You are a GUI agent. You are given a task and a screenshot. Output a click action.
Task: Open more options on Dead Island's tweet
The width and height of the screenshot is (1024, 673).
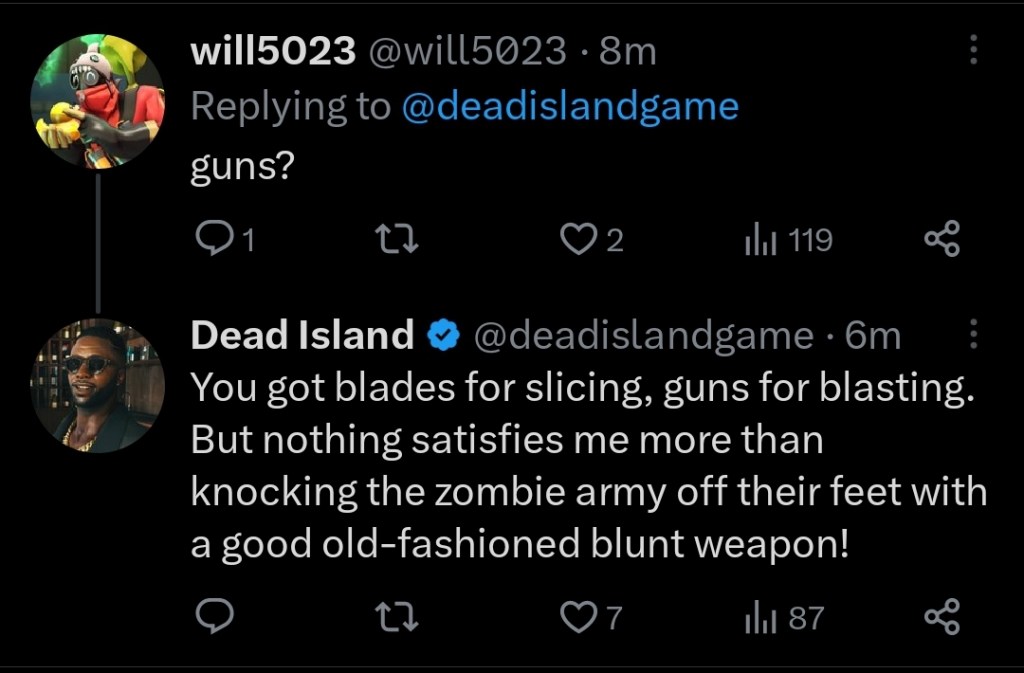(x=975, y=336)
